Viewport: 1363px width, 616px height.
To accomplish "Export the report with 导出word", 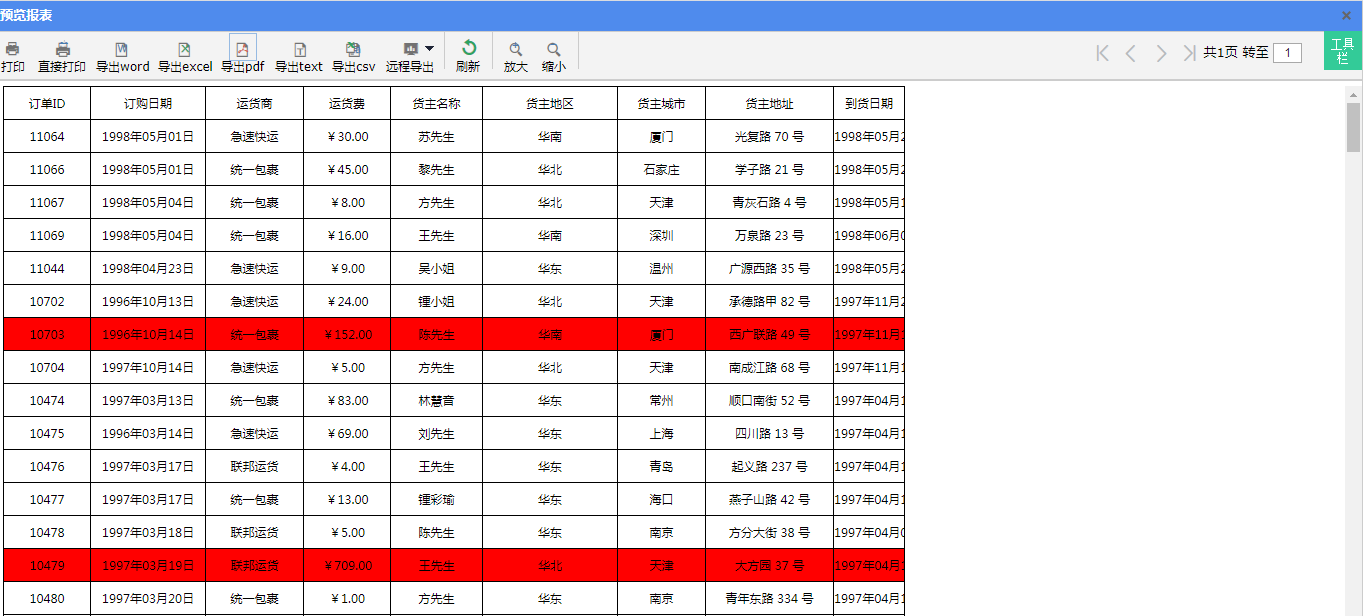I will tap(122, 50).
